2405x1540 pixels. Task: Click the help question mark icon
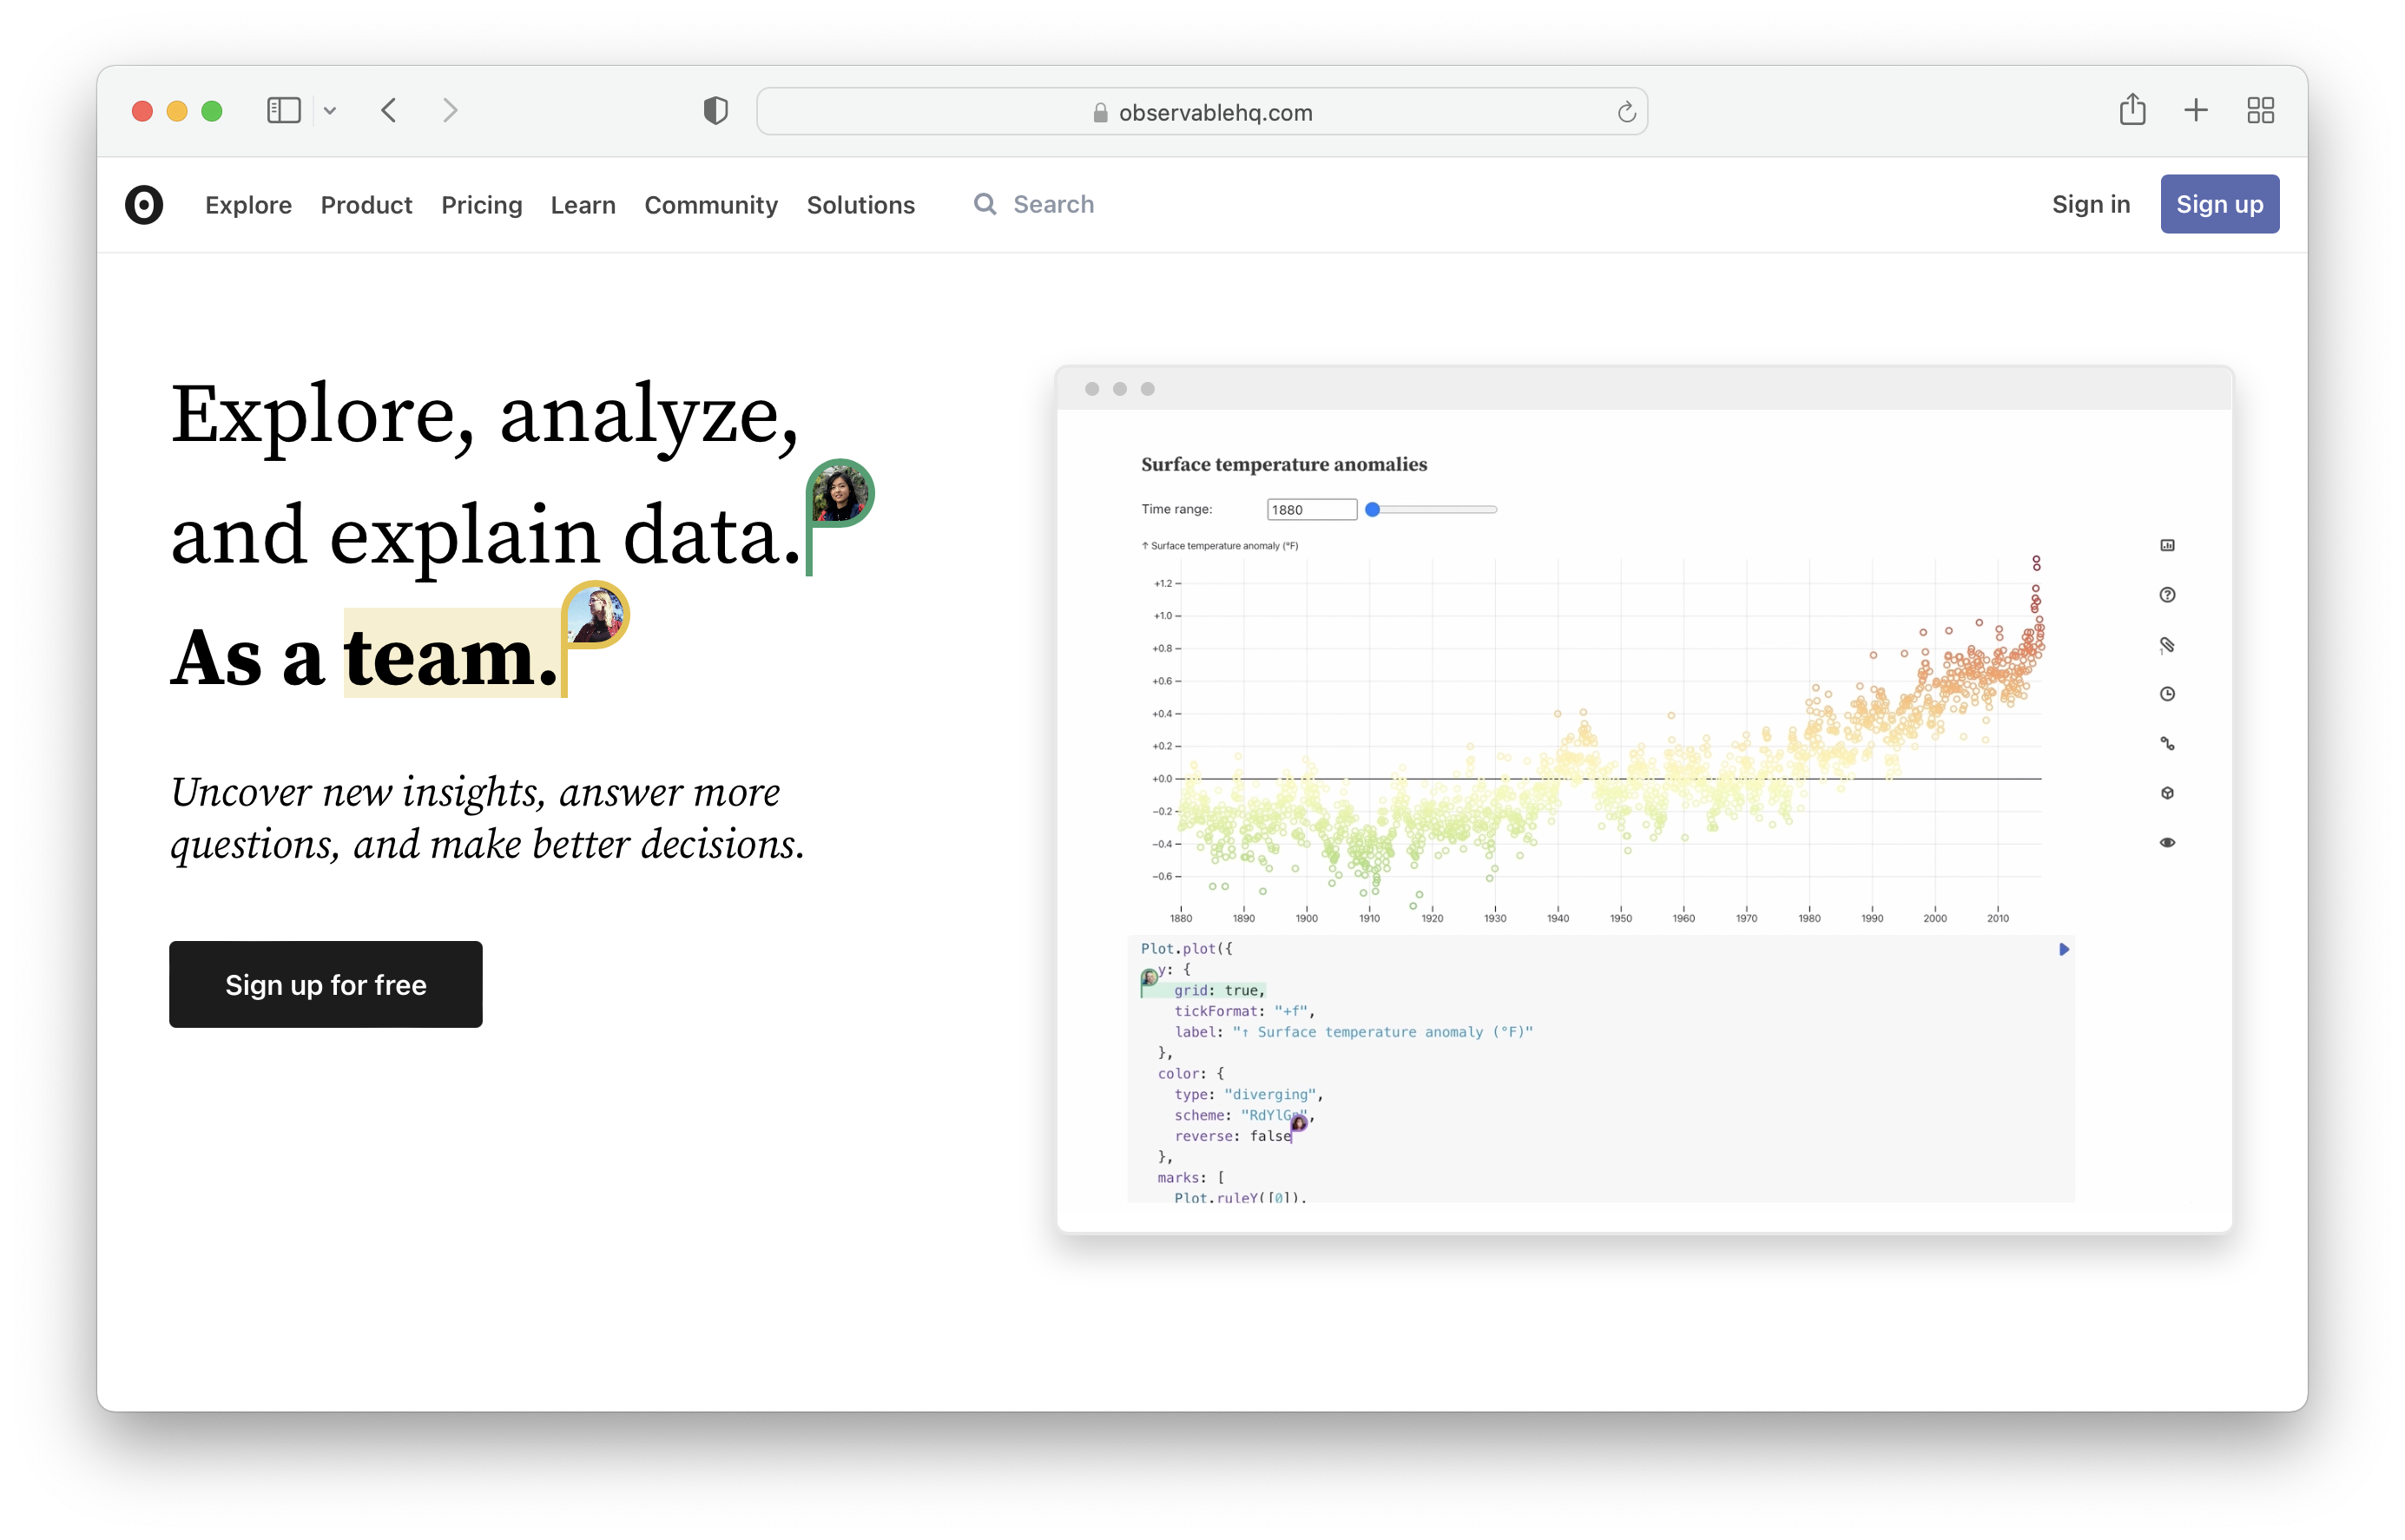coord(2167,595)
